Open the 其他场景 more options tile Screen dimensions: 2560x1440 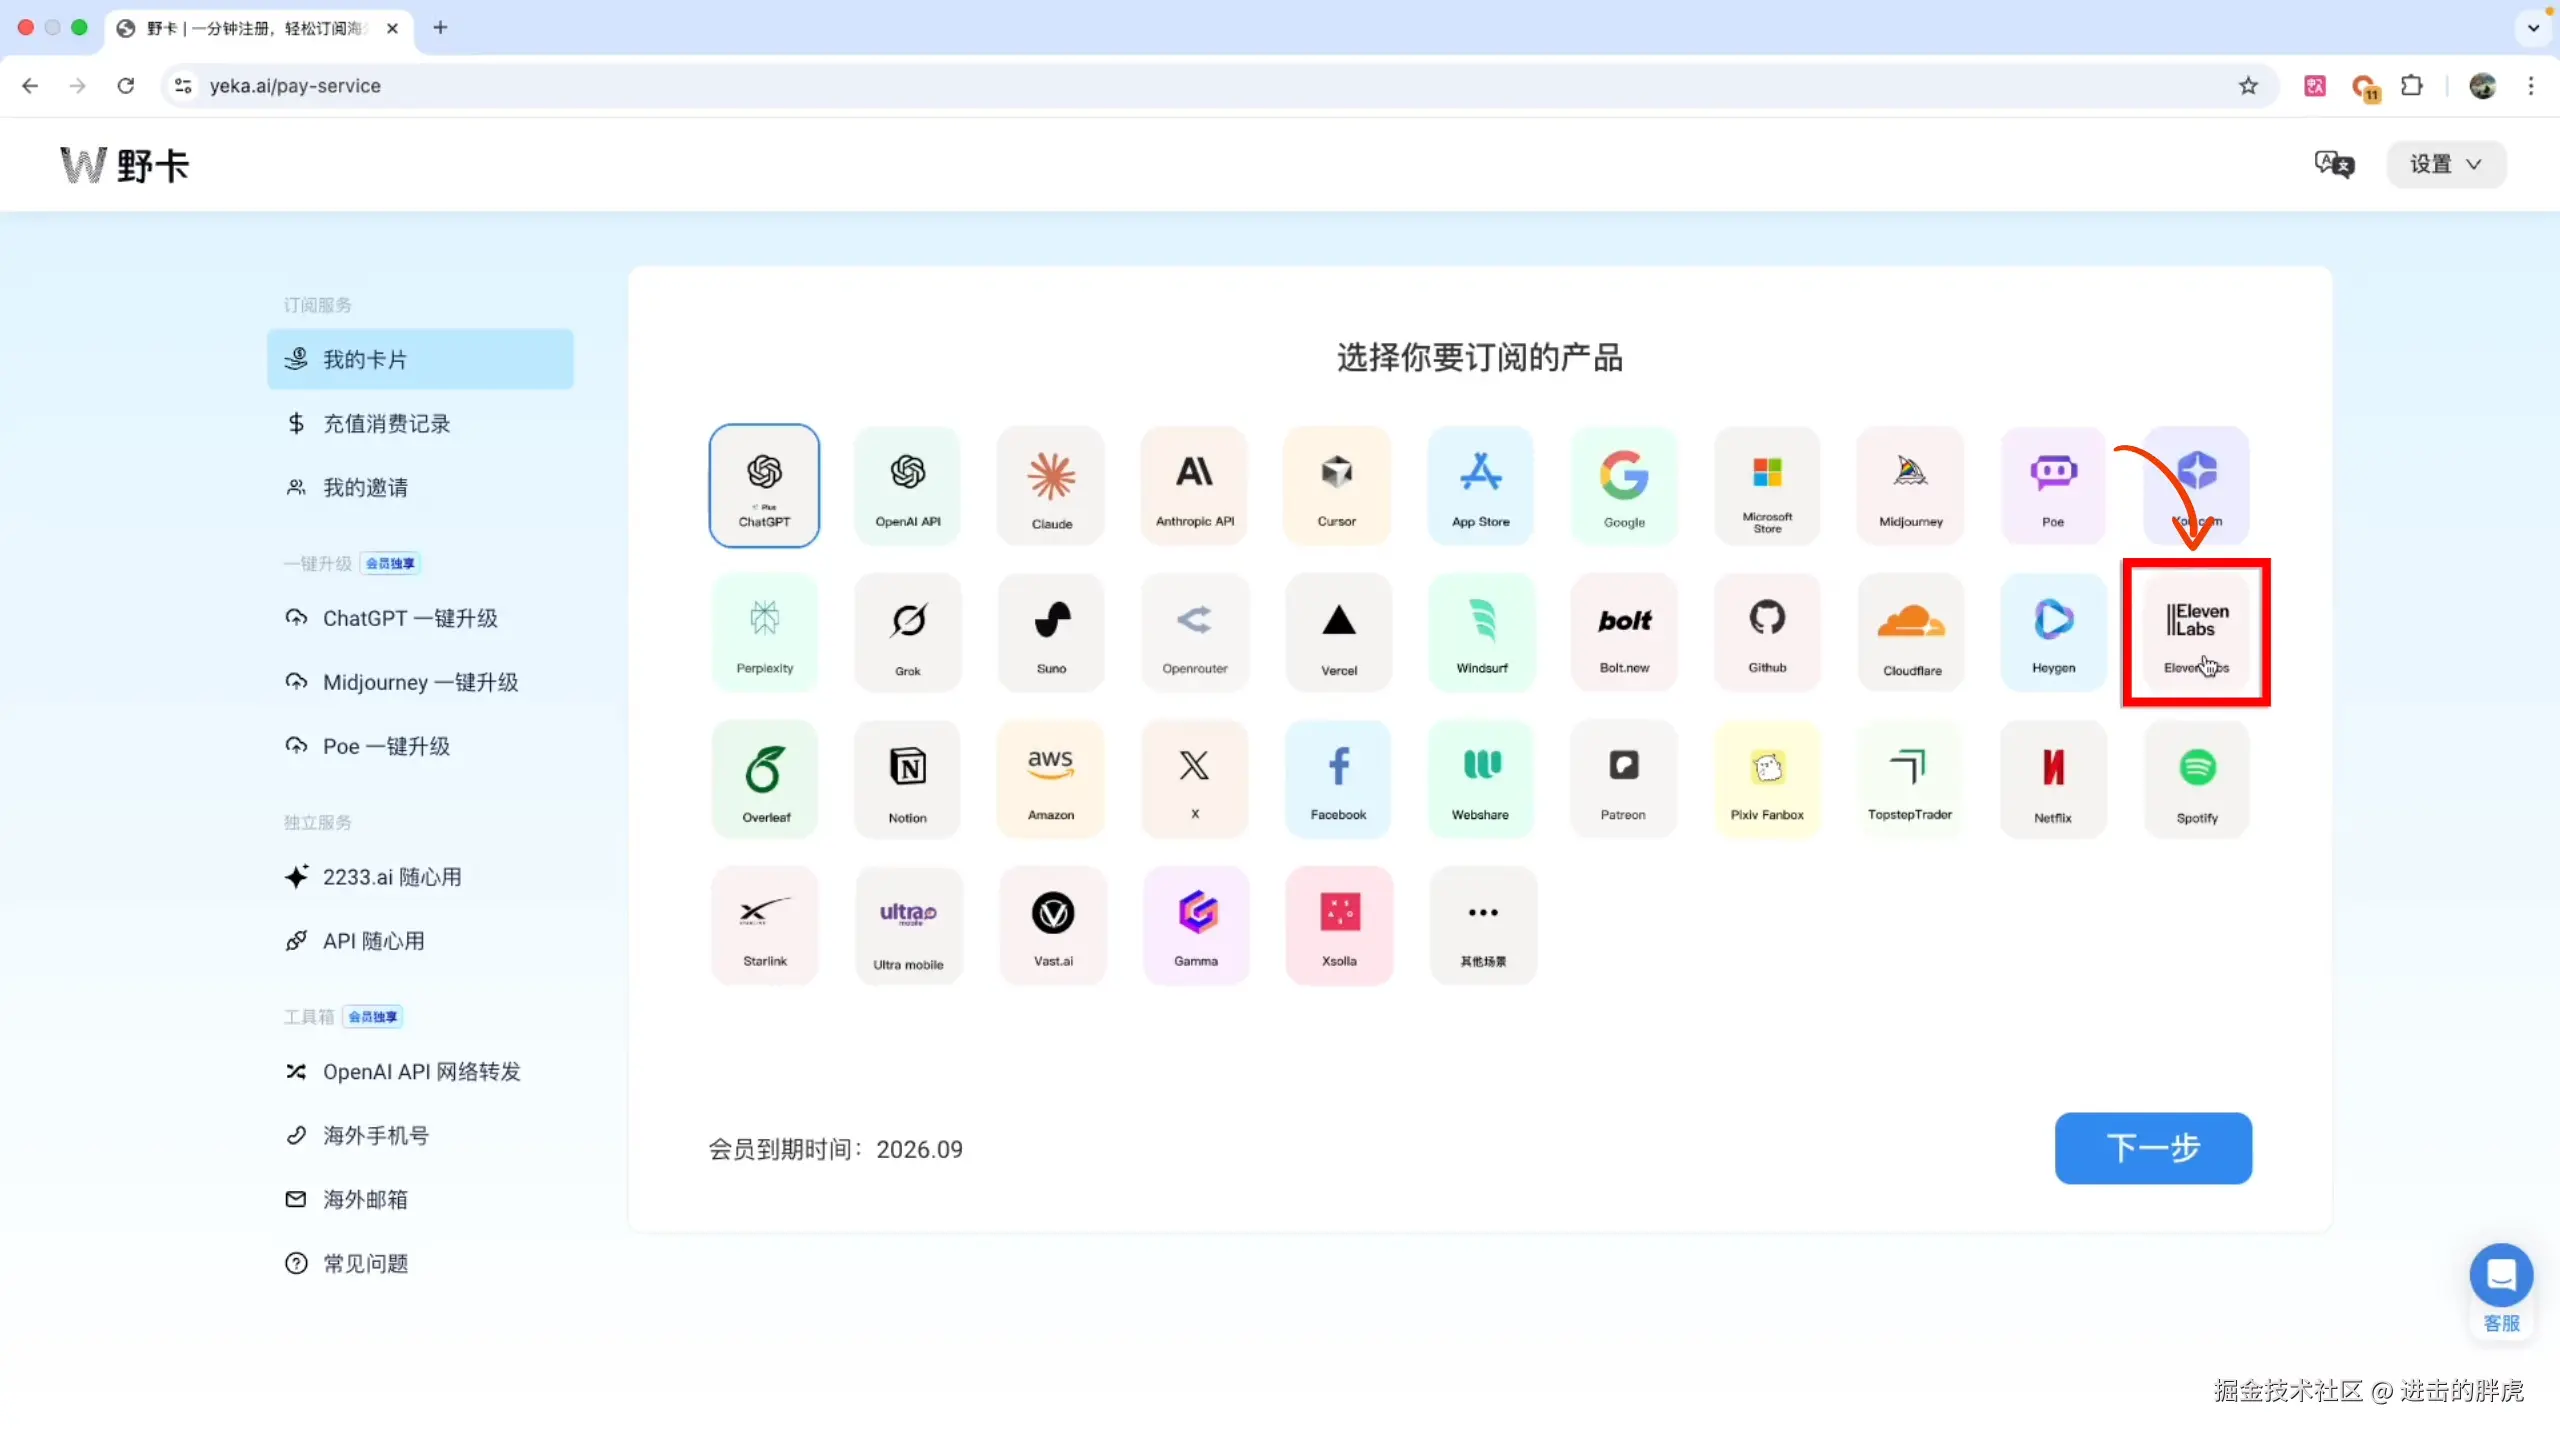pos(1483,926)
